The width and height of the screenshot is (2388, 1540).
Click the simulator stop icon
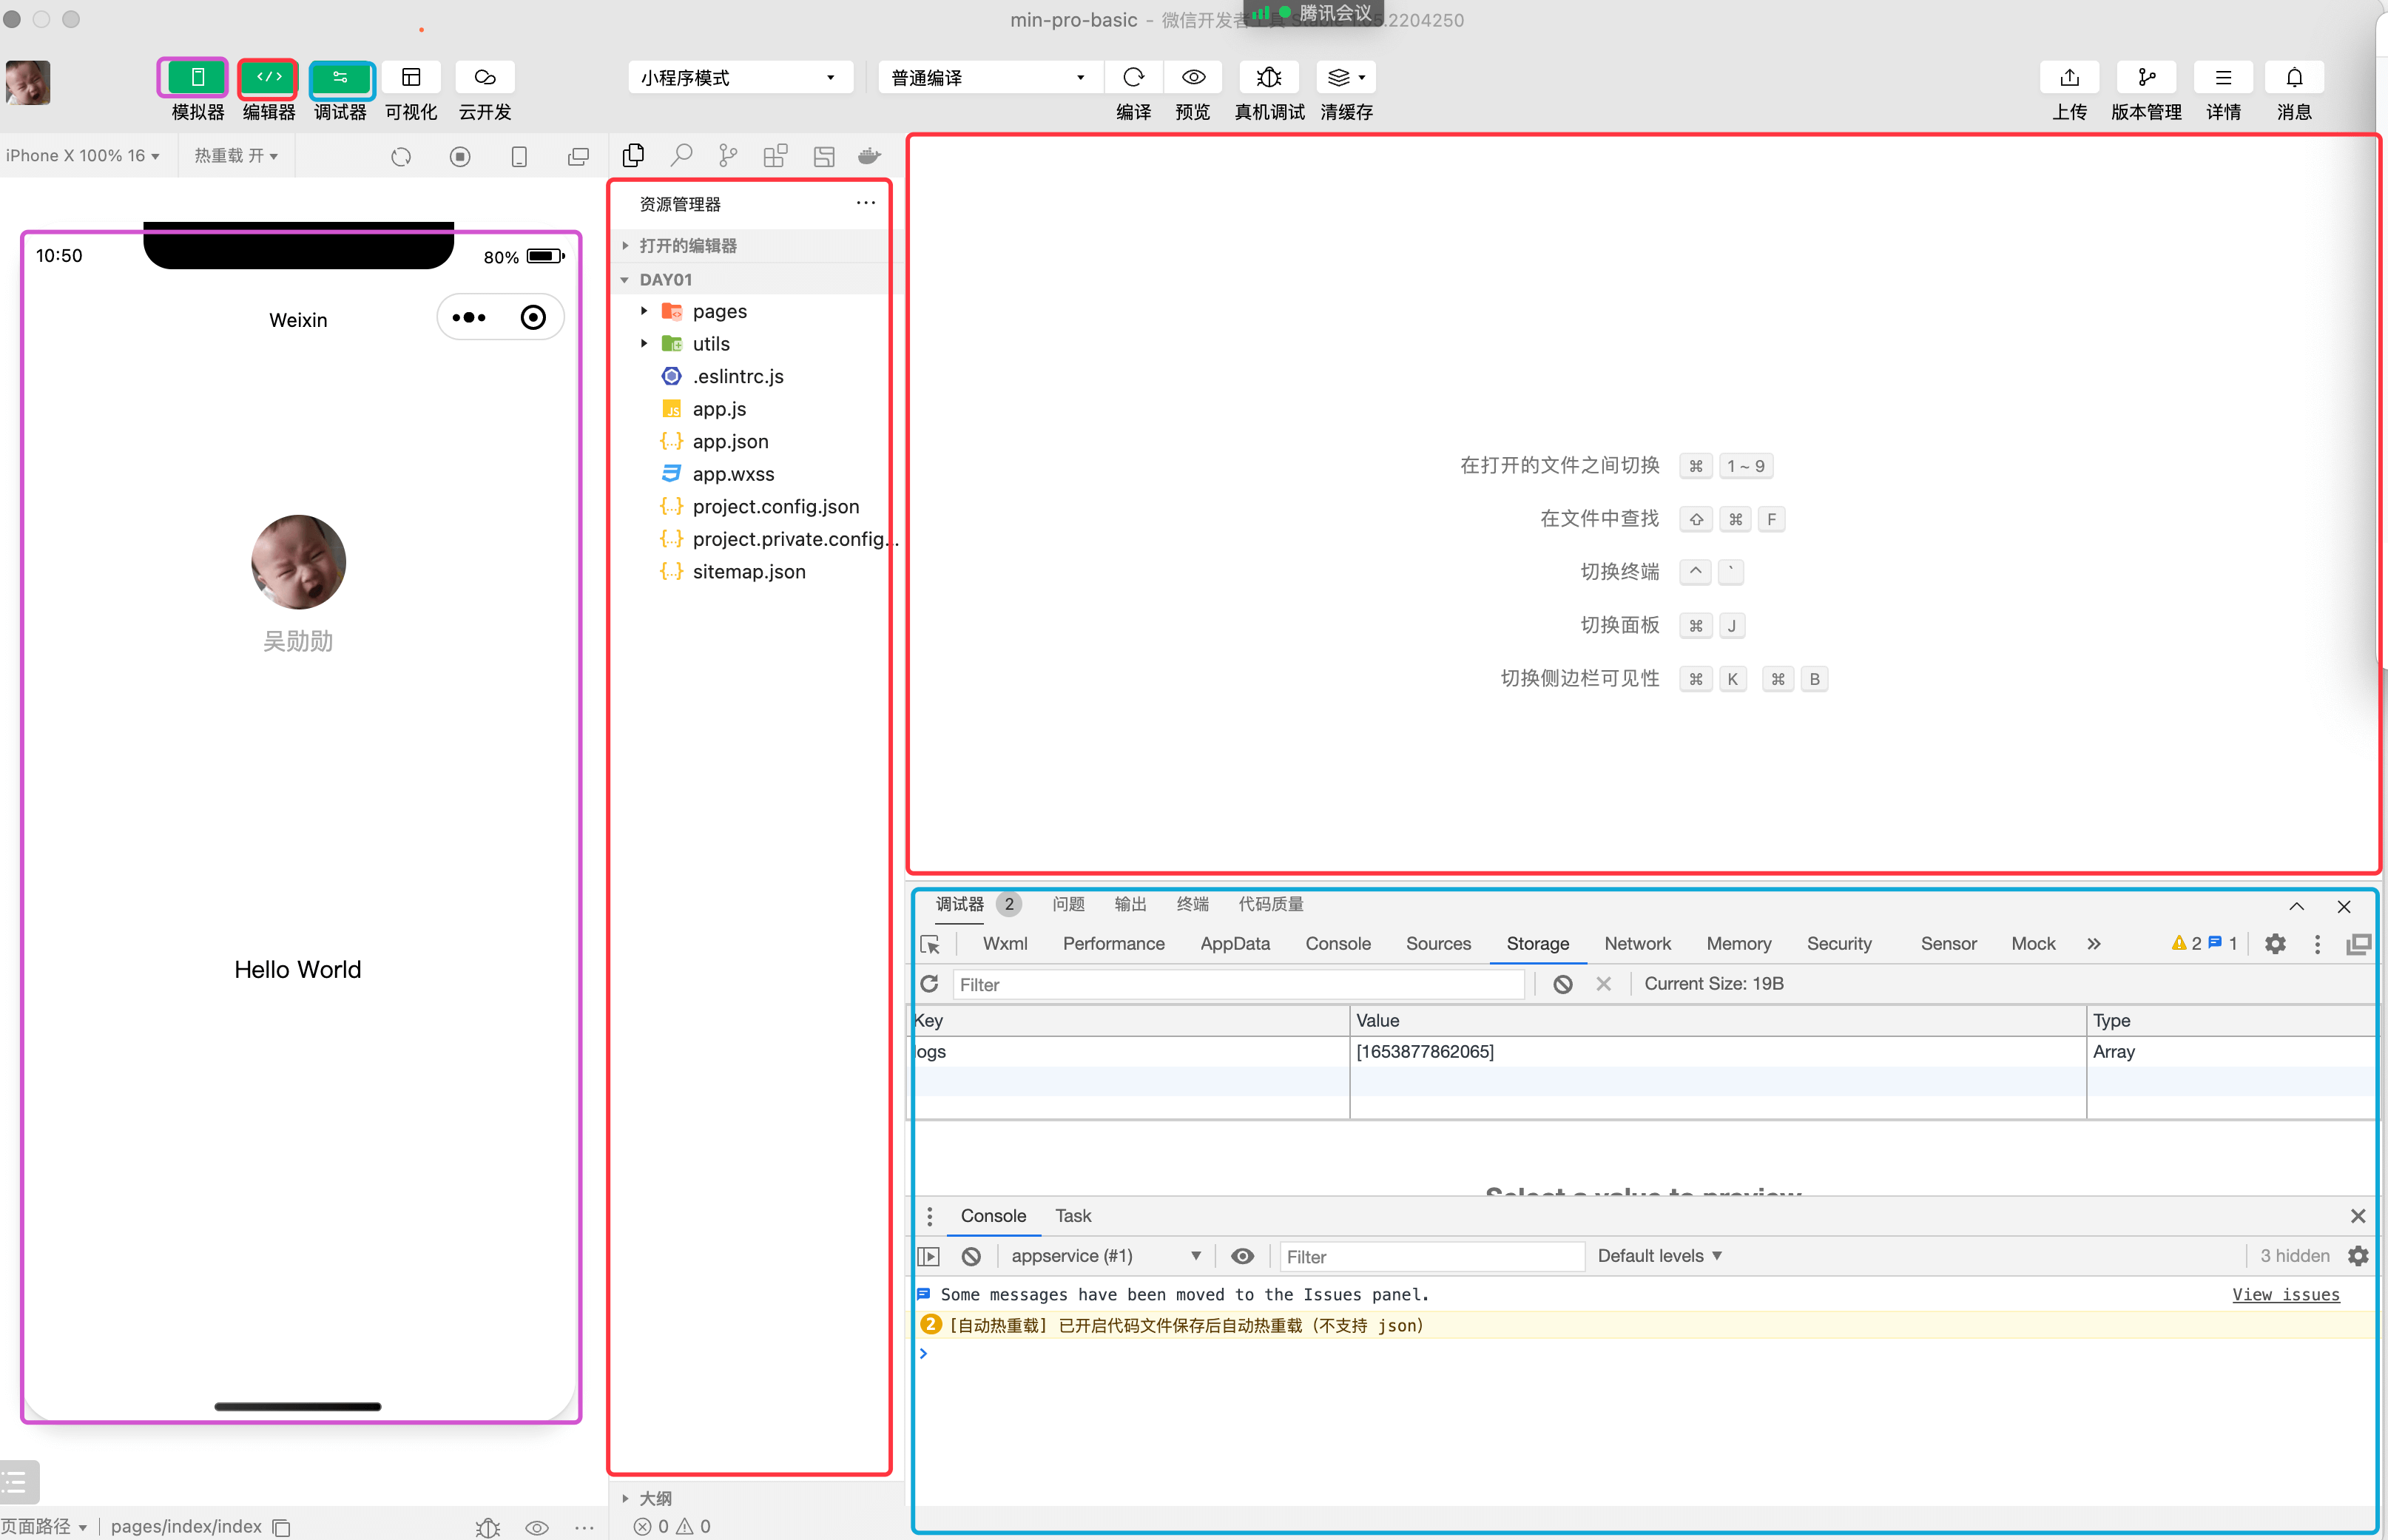tap(460, 157)
